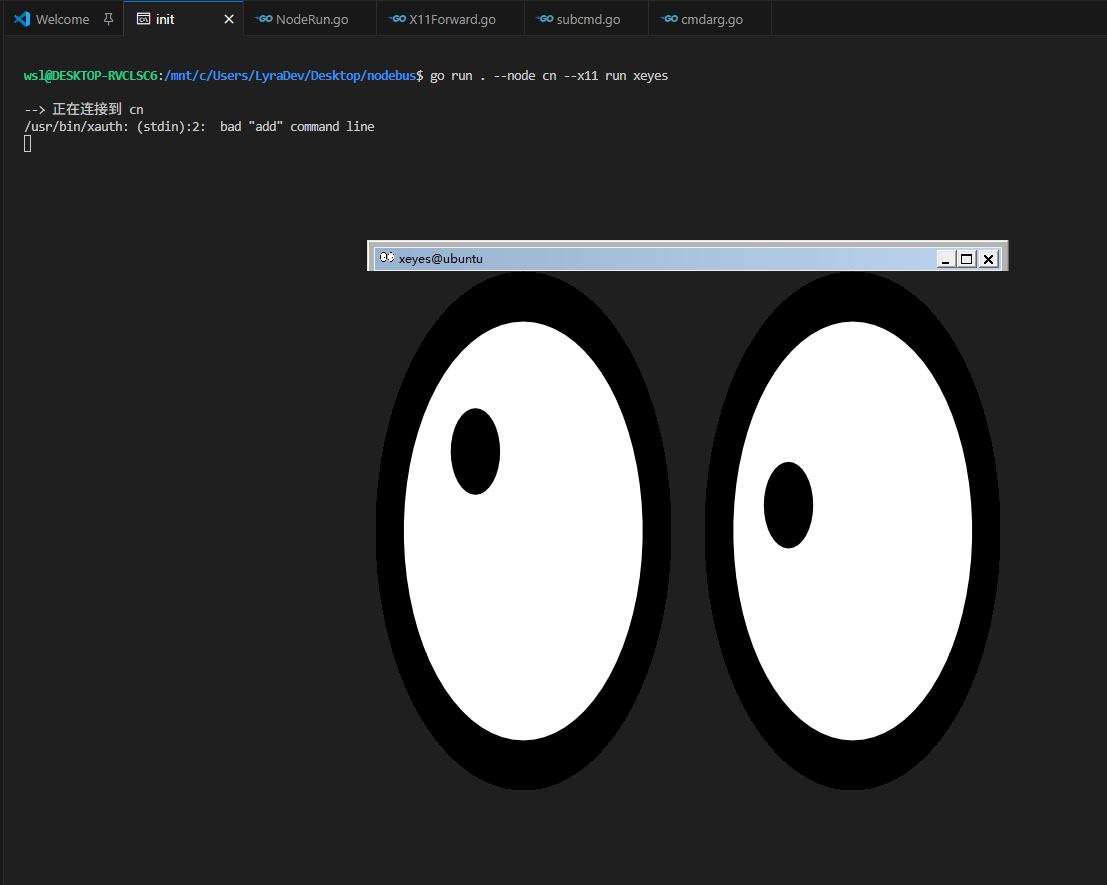
Task: Click the terminal icon on init tab
Action: click(x=143, y=19)
